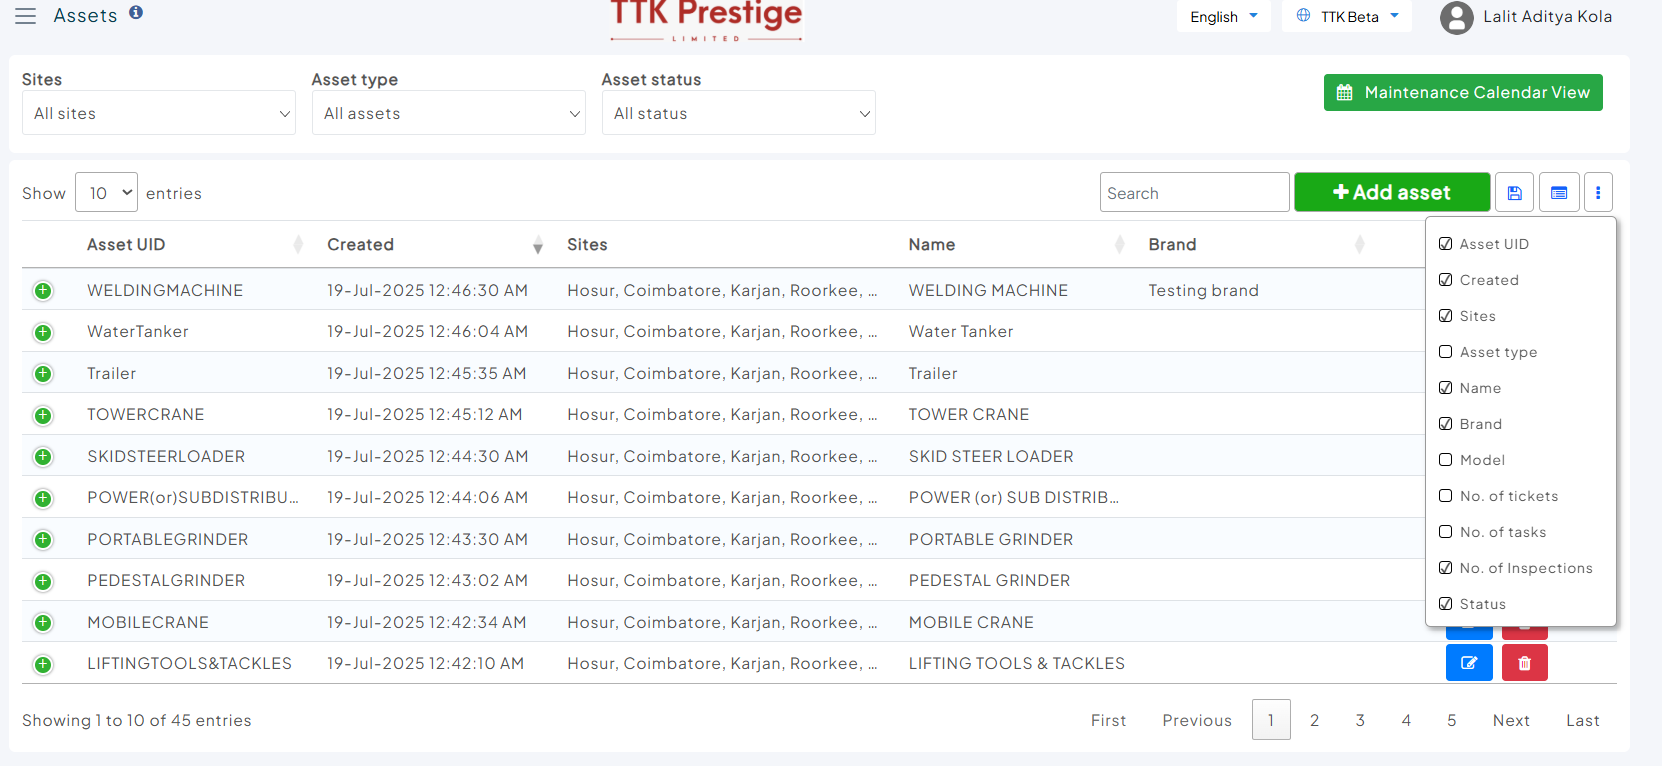This screenshot has width=1662, height=766.
Task: Click the Add asset button
Action: [1391, 193]
